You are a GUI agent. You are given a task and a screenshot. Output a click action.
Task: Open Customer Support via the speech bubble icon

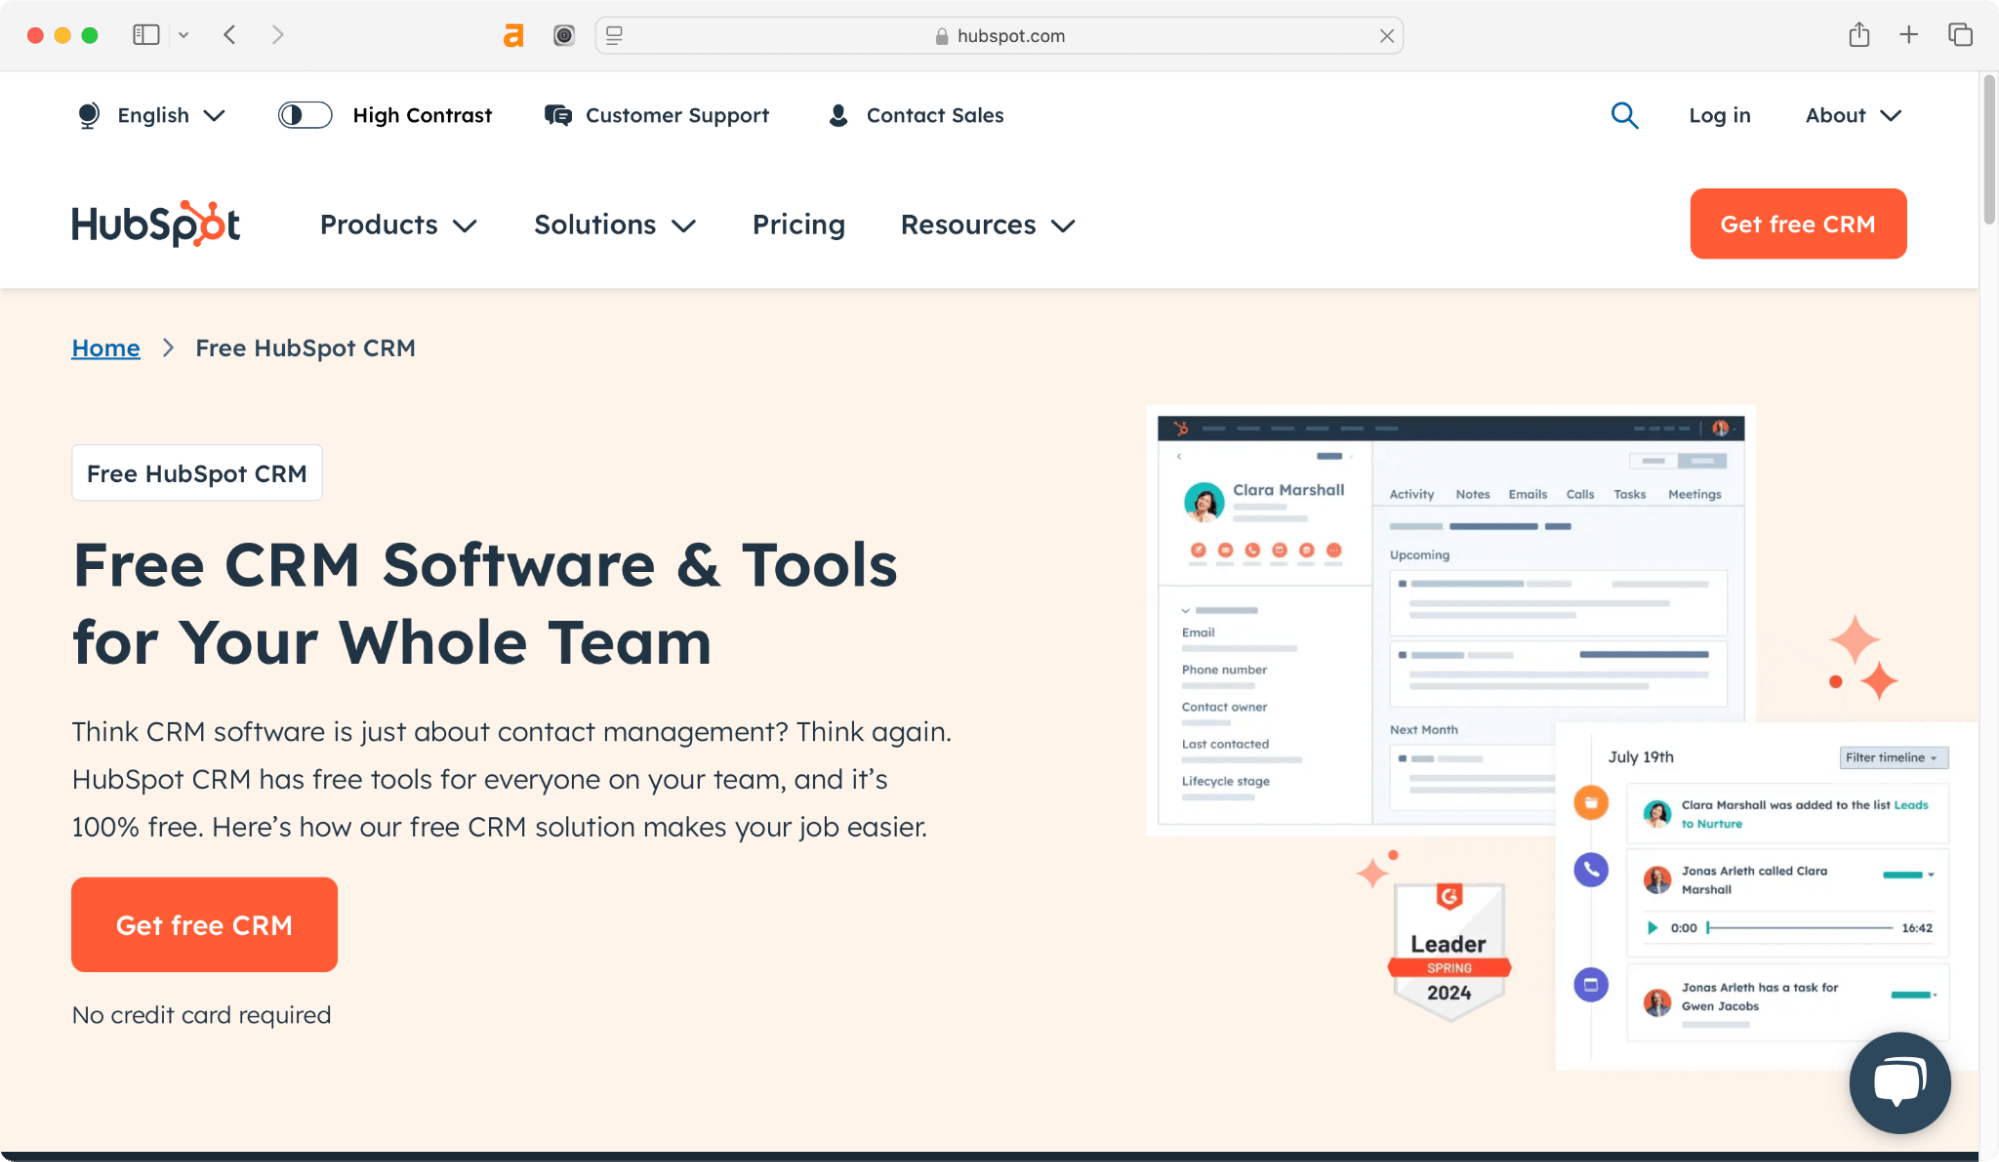(558, 115)
